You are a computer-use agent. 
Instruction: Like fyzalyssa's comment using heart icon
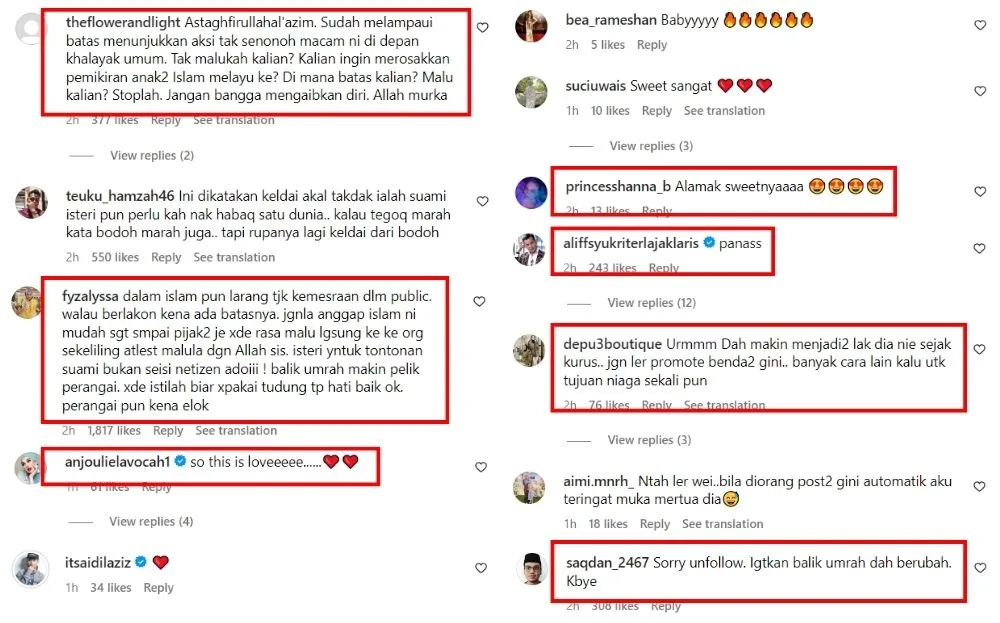480,302
